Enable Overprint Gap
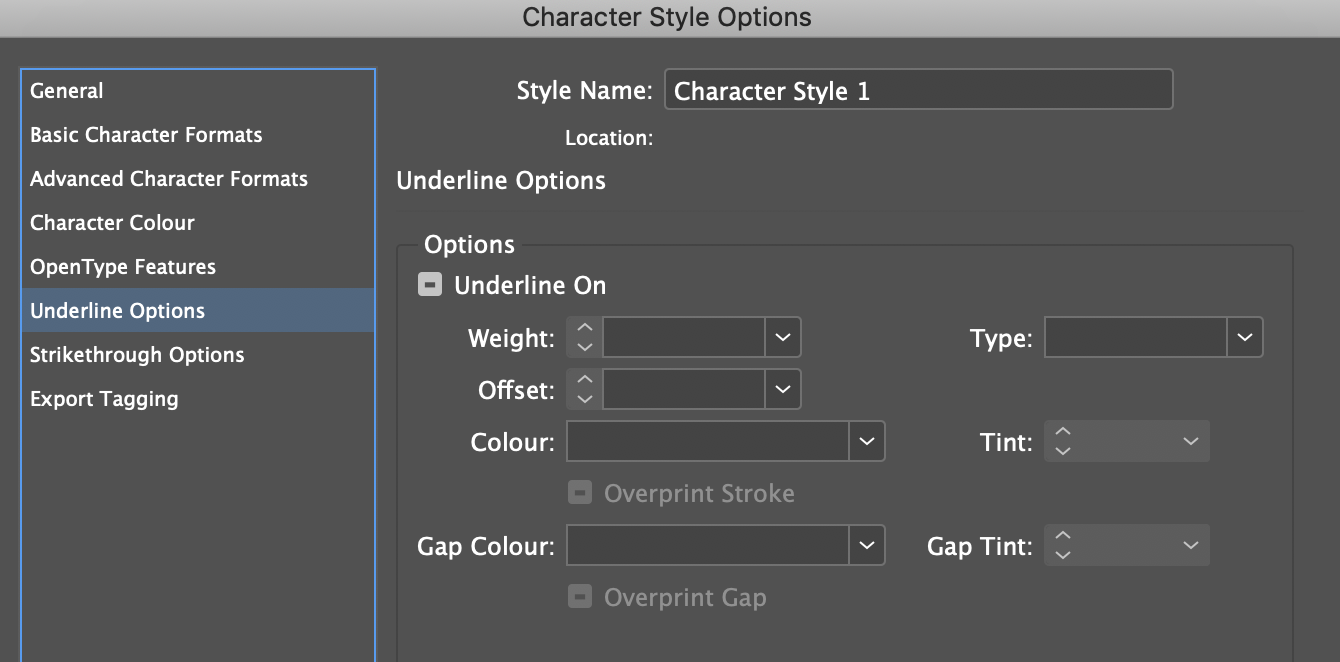 pyautogui.click(x=579, y=596)
